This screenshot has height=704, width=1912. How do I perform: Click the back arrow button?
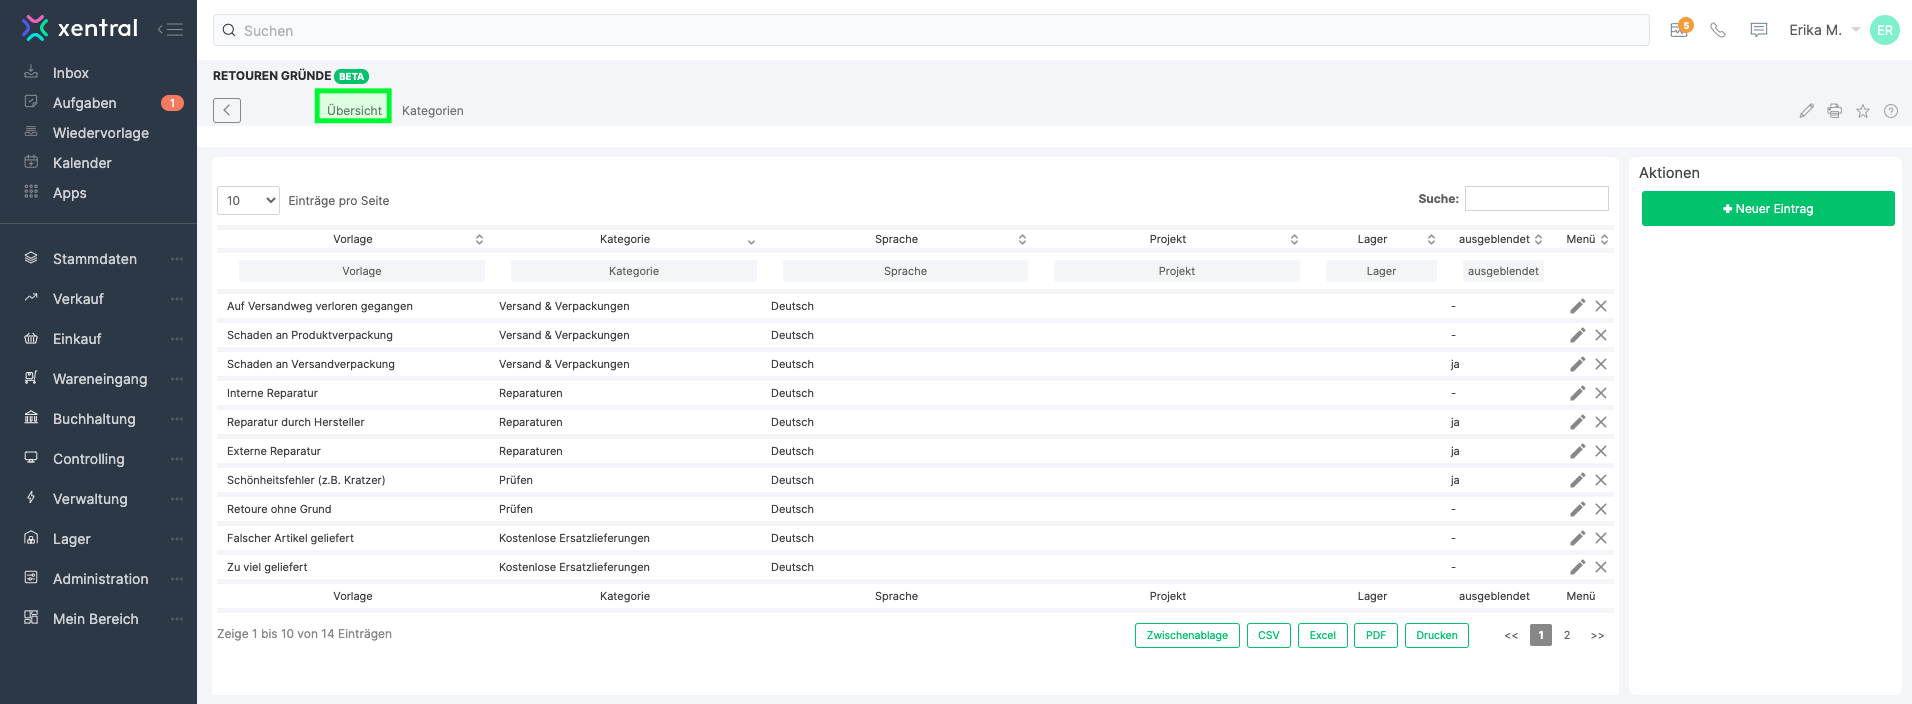[x=227, y=110]
